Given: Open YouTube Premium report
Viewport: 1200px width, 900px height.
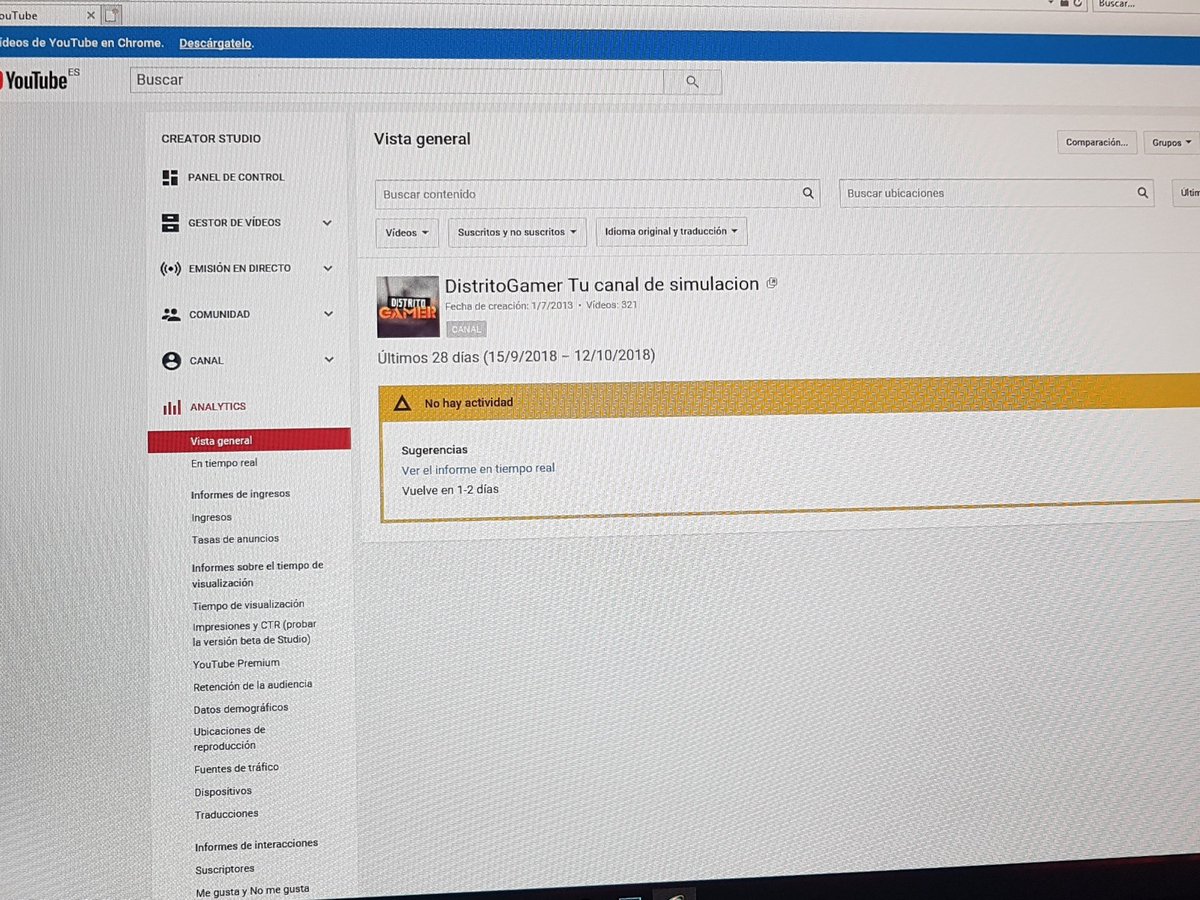Looking at the screenshot, I should (237, 663).
